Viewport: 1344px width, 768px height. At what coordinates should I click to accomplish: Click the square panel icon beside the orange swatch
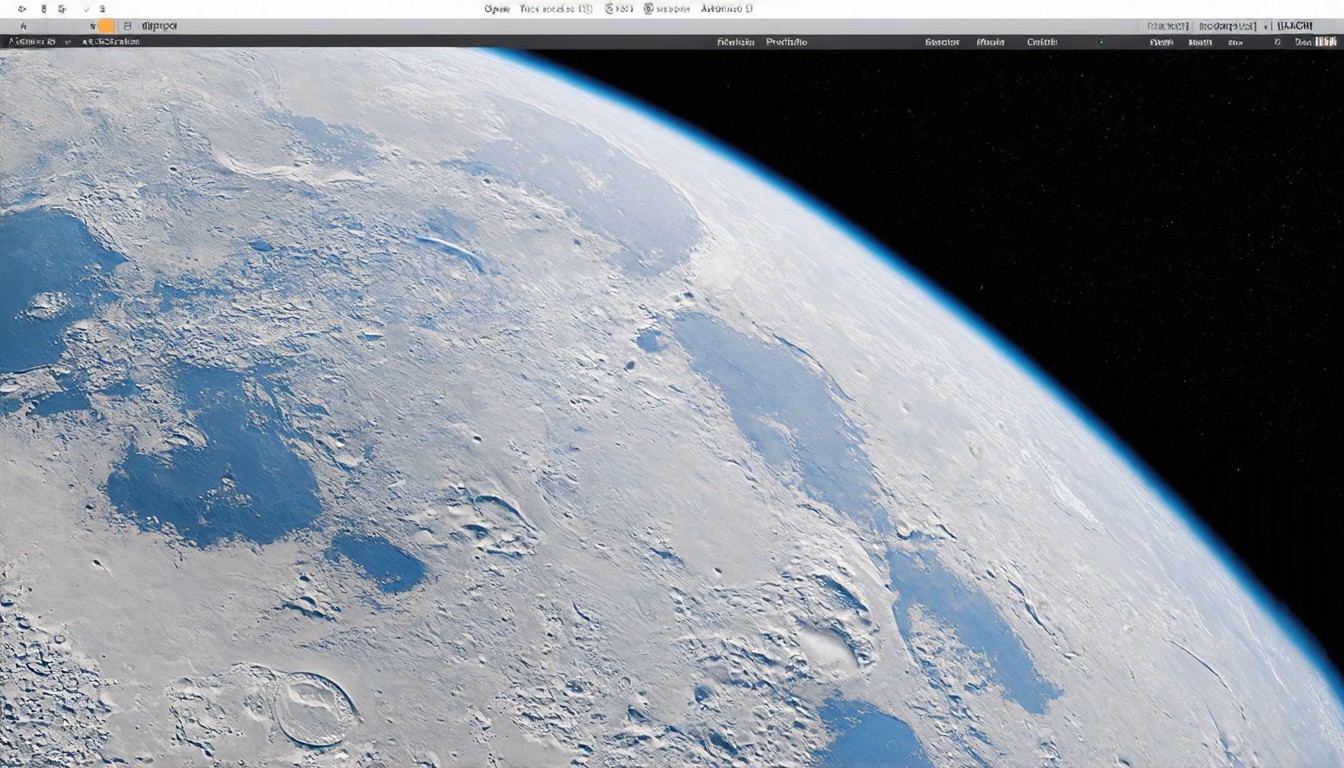(128, 26)
